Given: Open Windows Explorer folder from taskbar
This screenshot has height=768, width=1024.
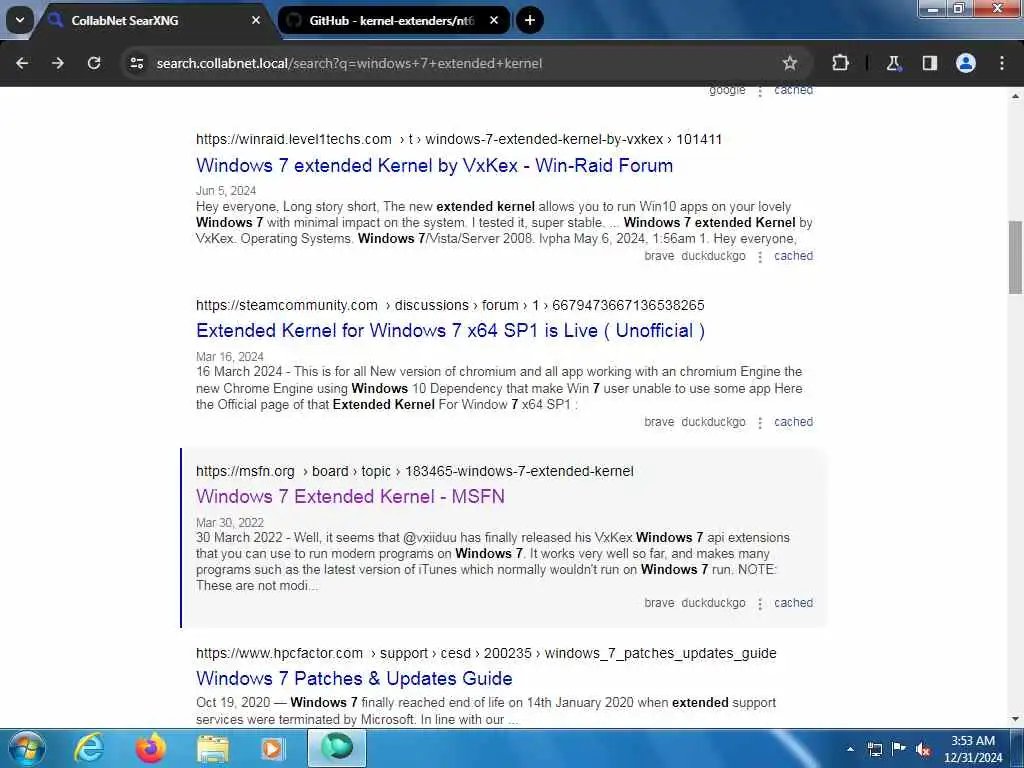Looking at the screenshot, I should coord(213,748).
